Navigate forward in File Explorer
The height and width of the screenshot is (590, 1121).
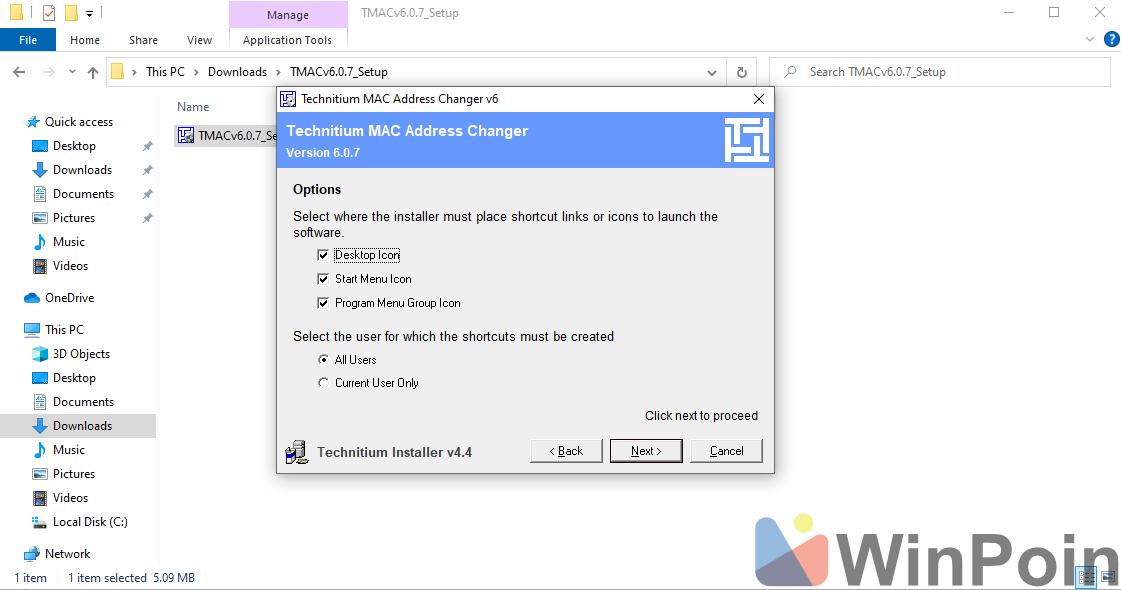48,72
